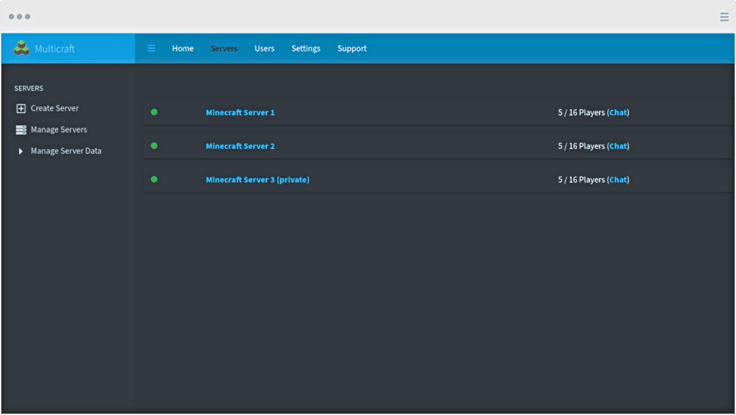The image size is (736, 415).
Task: Open the Servers menu item
Action: tap(224, 48)
